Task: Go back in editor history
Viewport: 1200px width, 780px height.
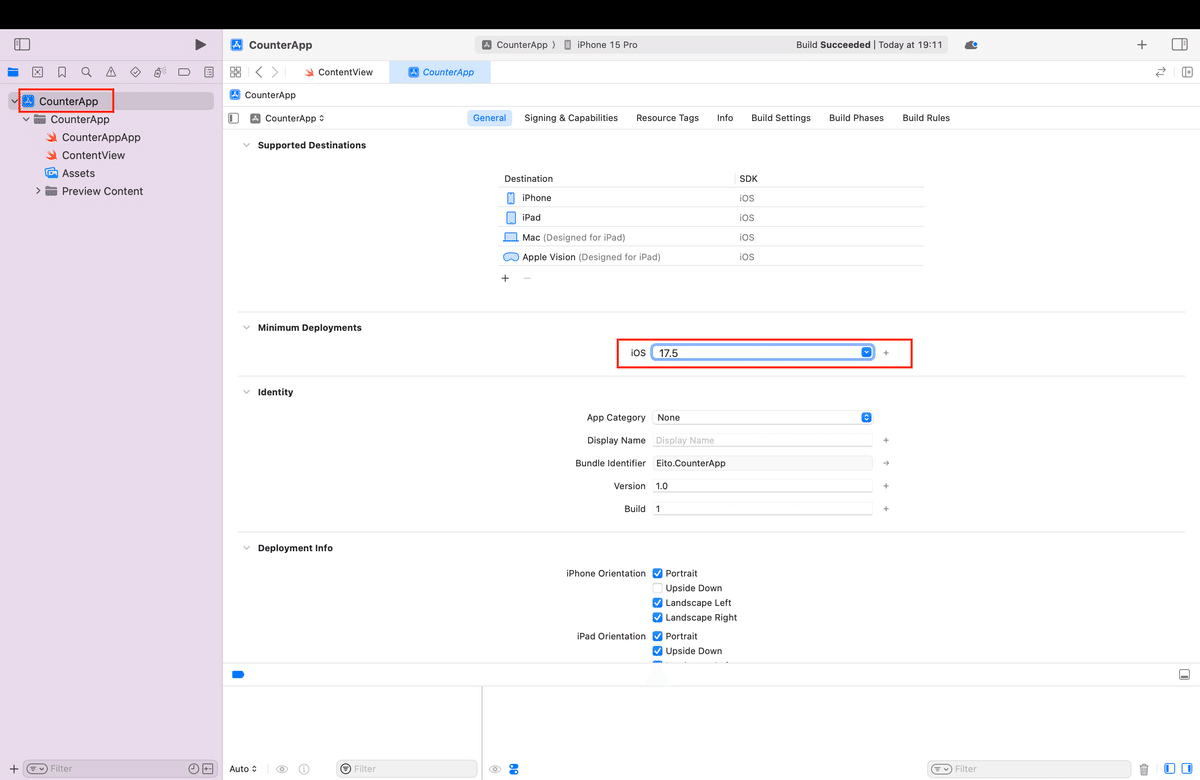Action: (259, 72)
